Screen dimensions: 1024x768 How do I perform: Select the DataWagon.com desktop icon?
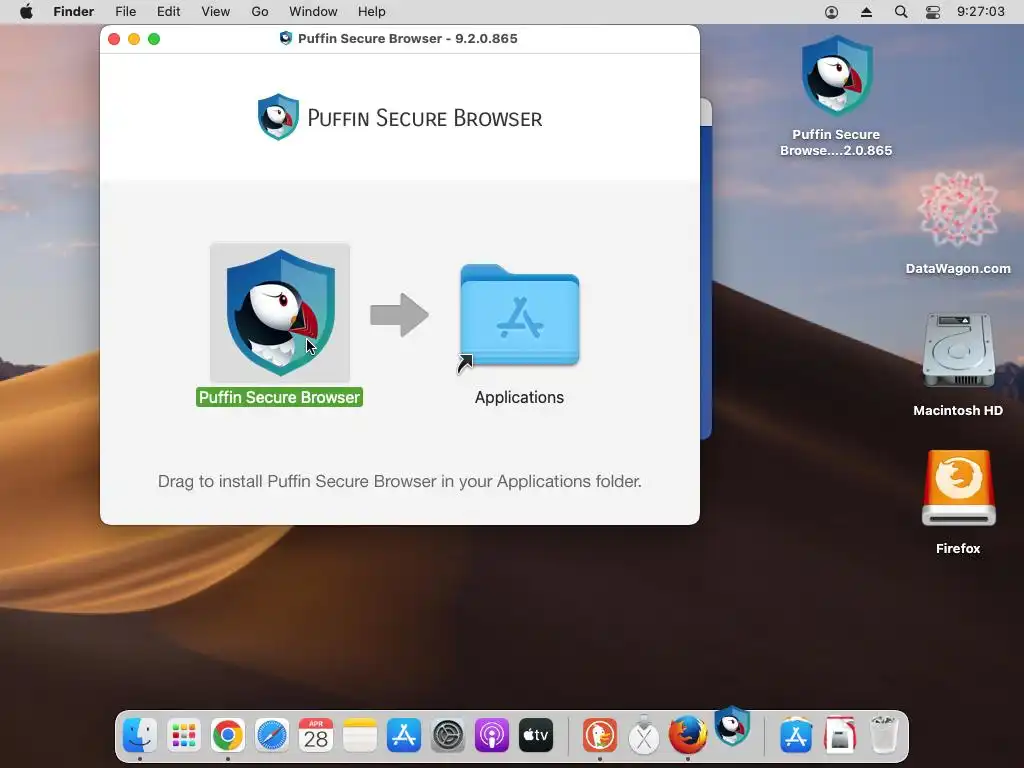click(958, 210)
